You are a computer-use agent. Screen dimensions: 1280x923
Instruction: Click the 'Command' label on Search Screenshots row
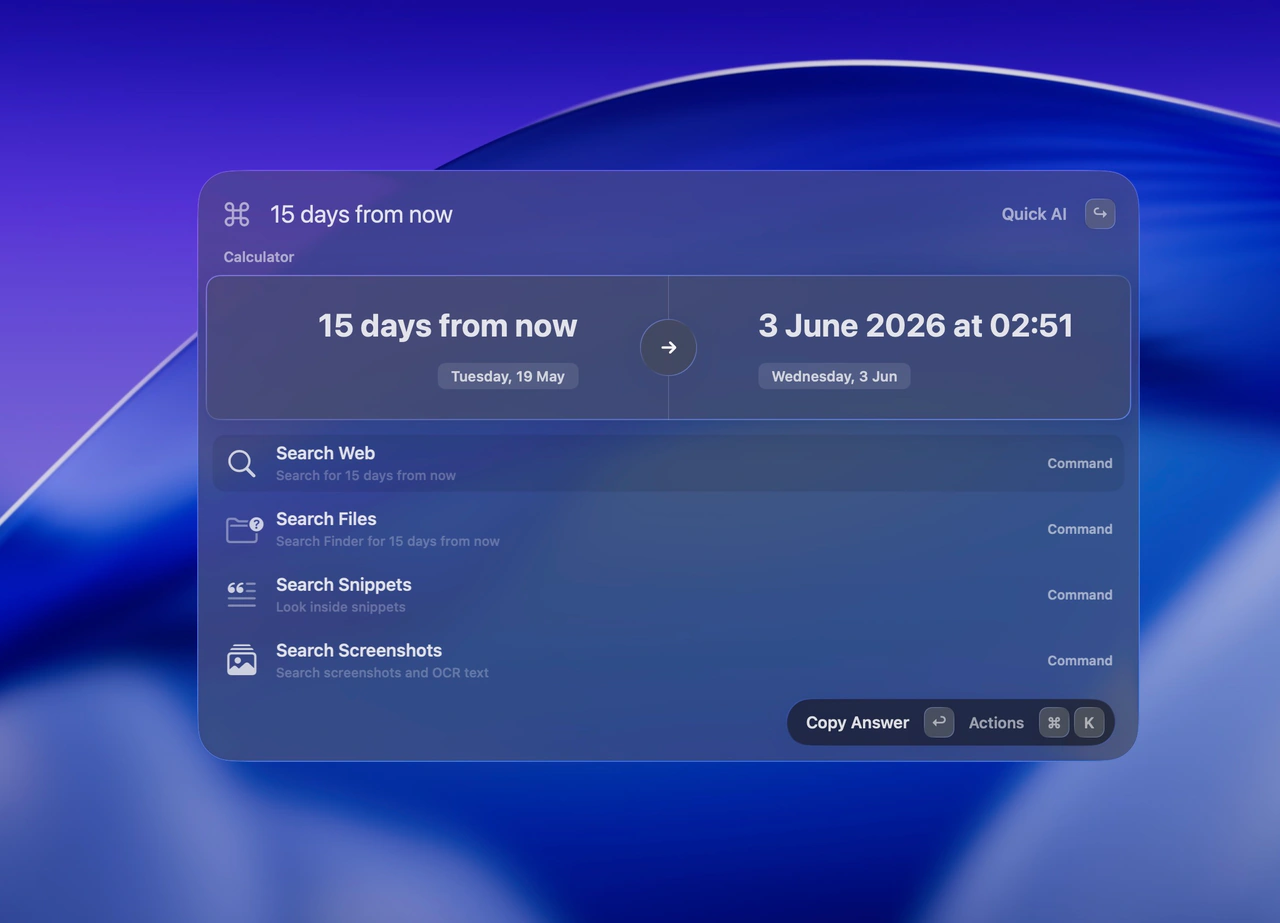[1080, 660]
